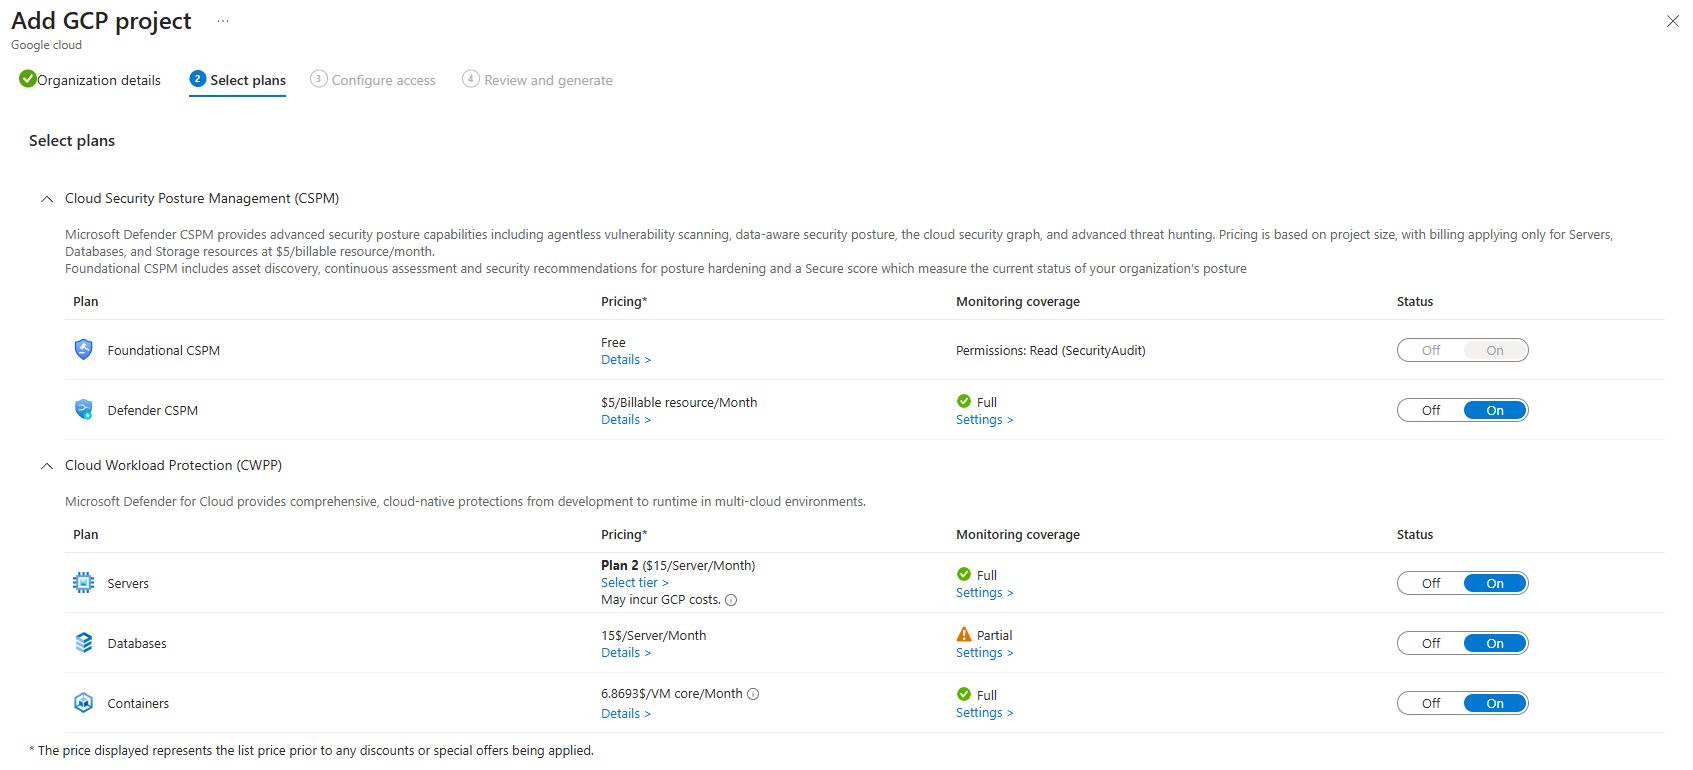The image size is (1693, 770).
Task: Click the green Full check in Servers row
Action: tap(964, 574)
